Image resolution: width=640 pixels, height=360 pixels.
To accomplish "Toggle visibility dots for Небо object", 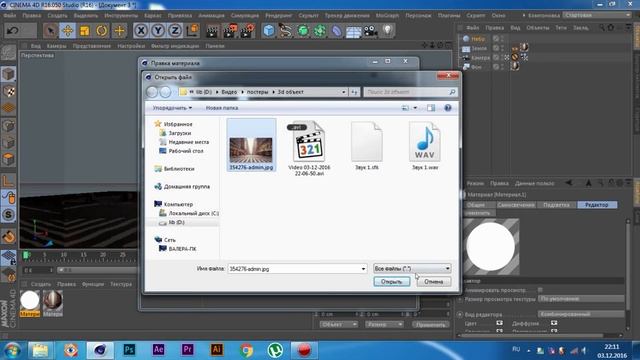I will [502, 39].
